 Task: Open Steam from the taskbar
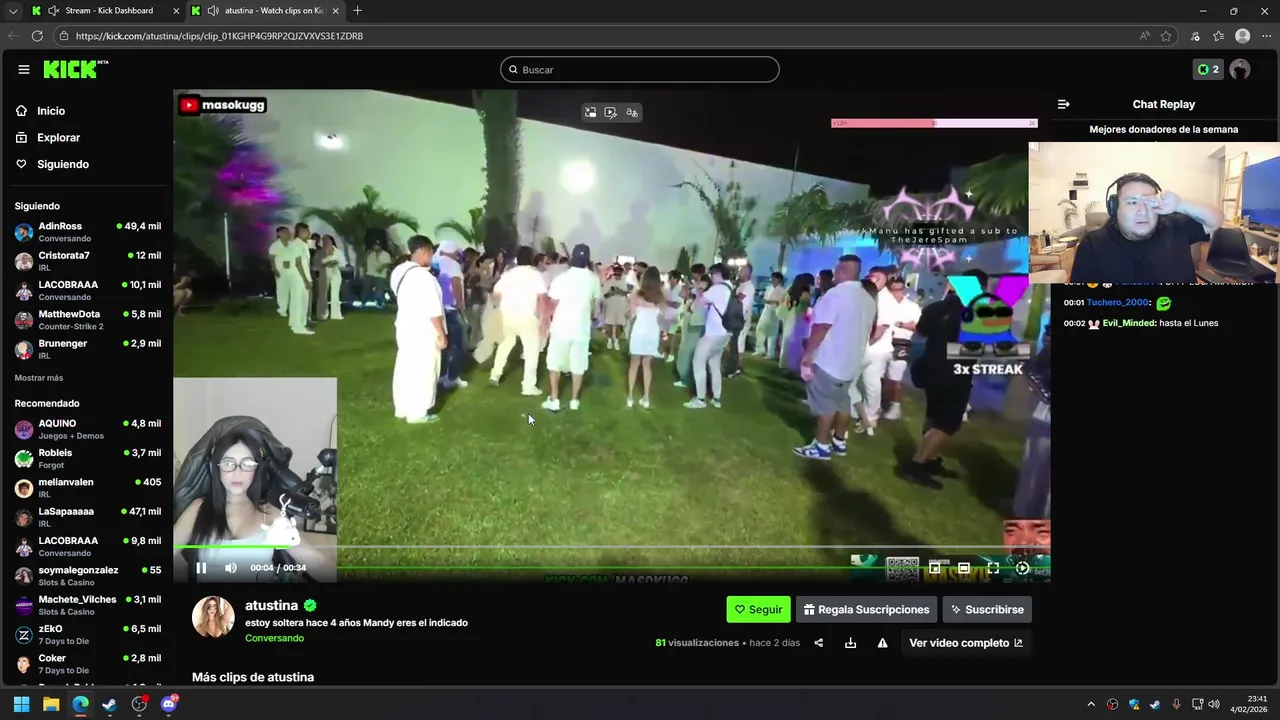(109, 704)
